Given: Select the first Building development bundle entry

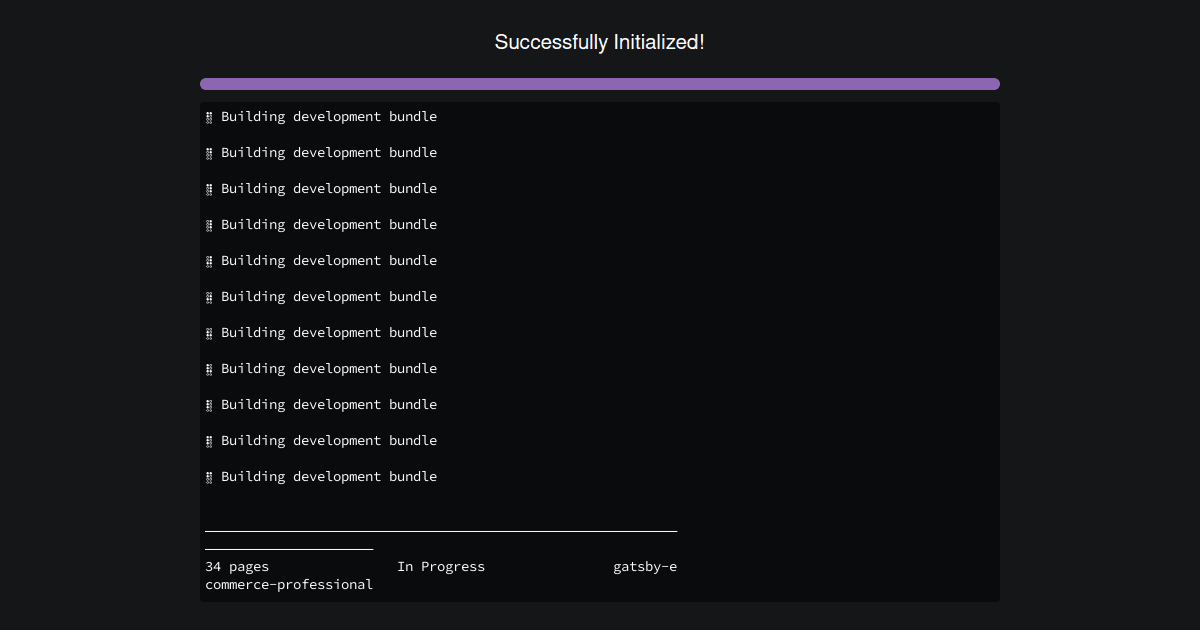Looking at the screenshot, I should [328, 116].
